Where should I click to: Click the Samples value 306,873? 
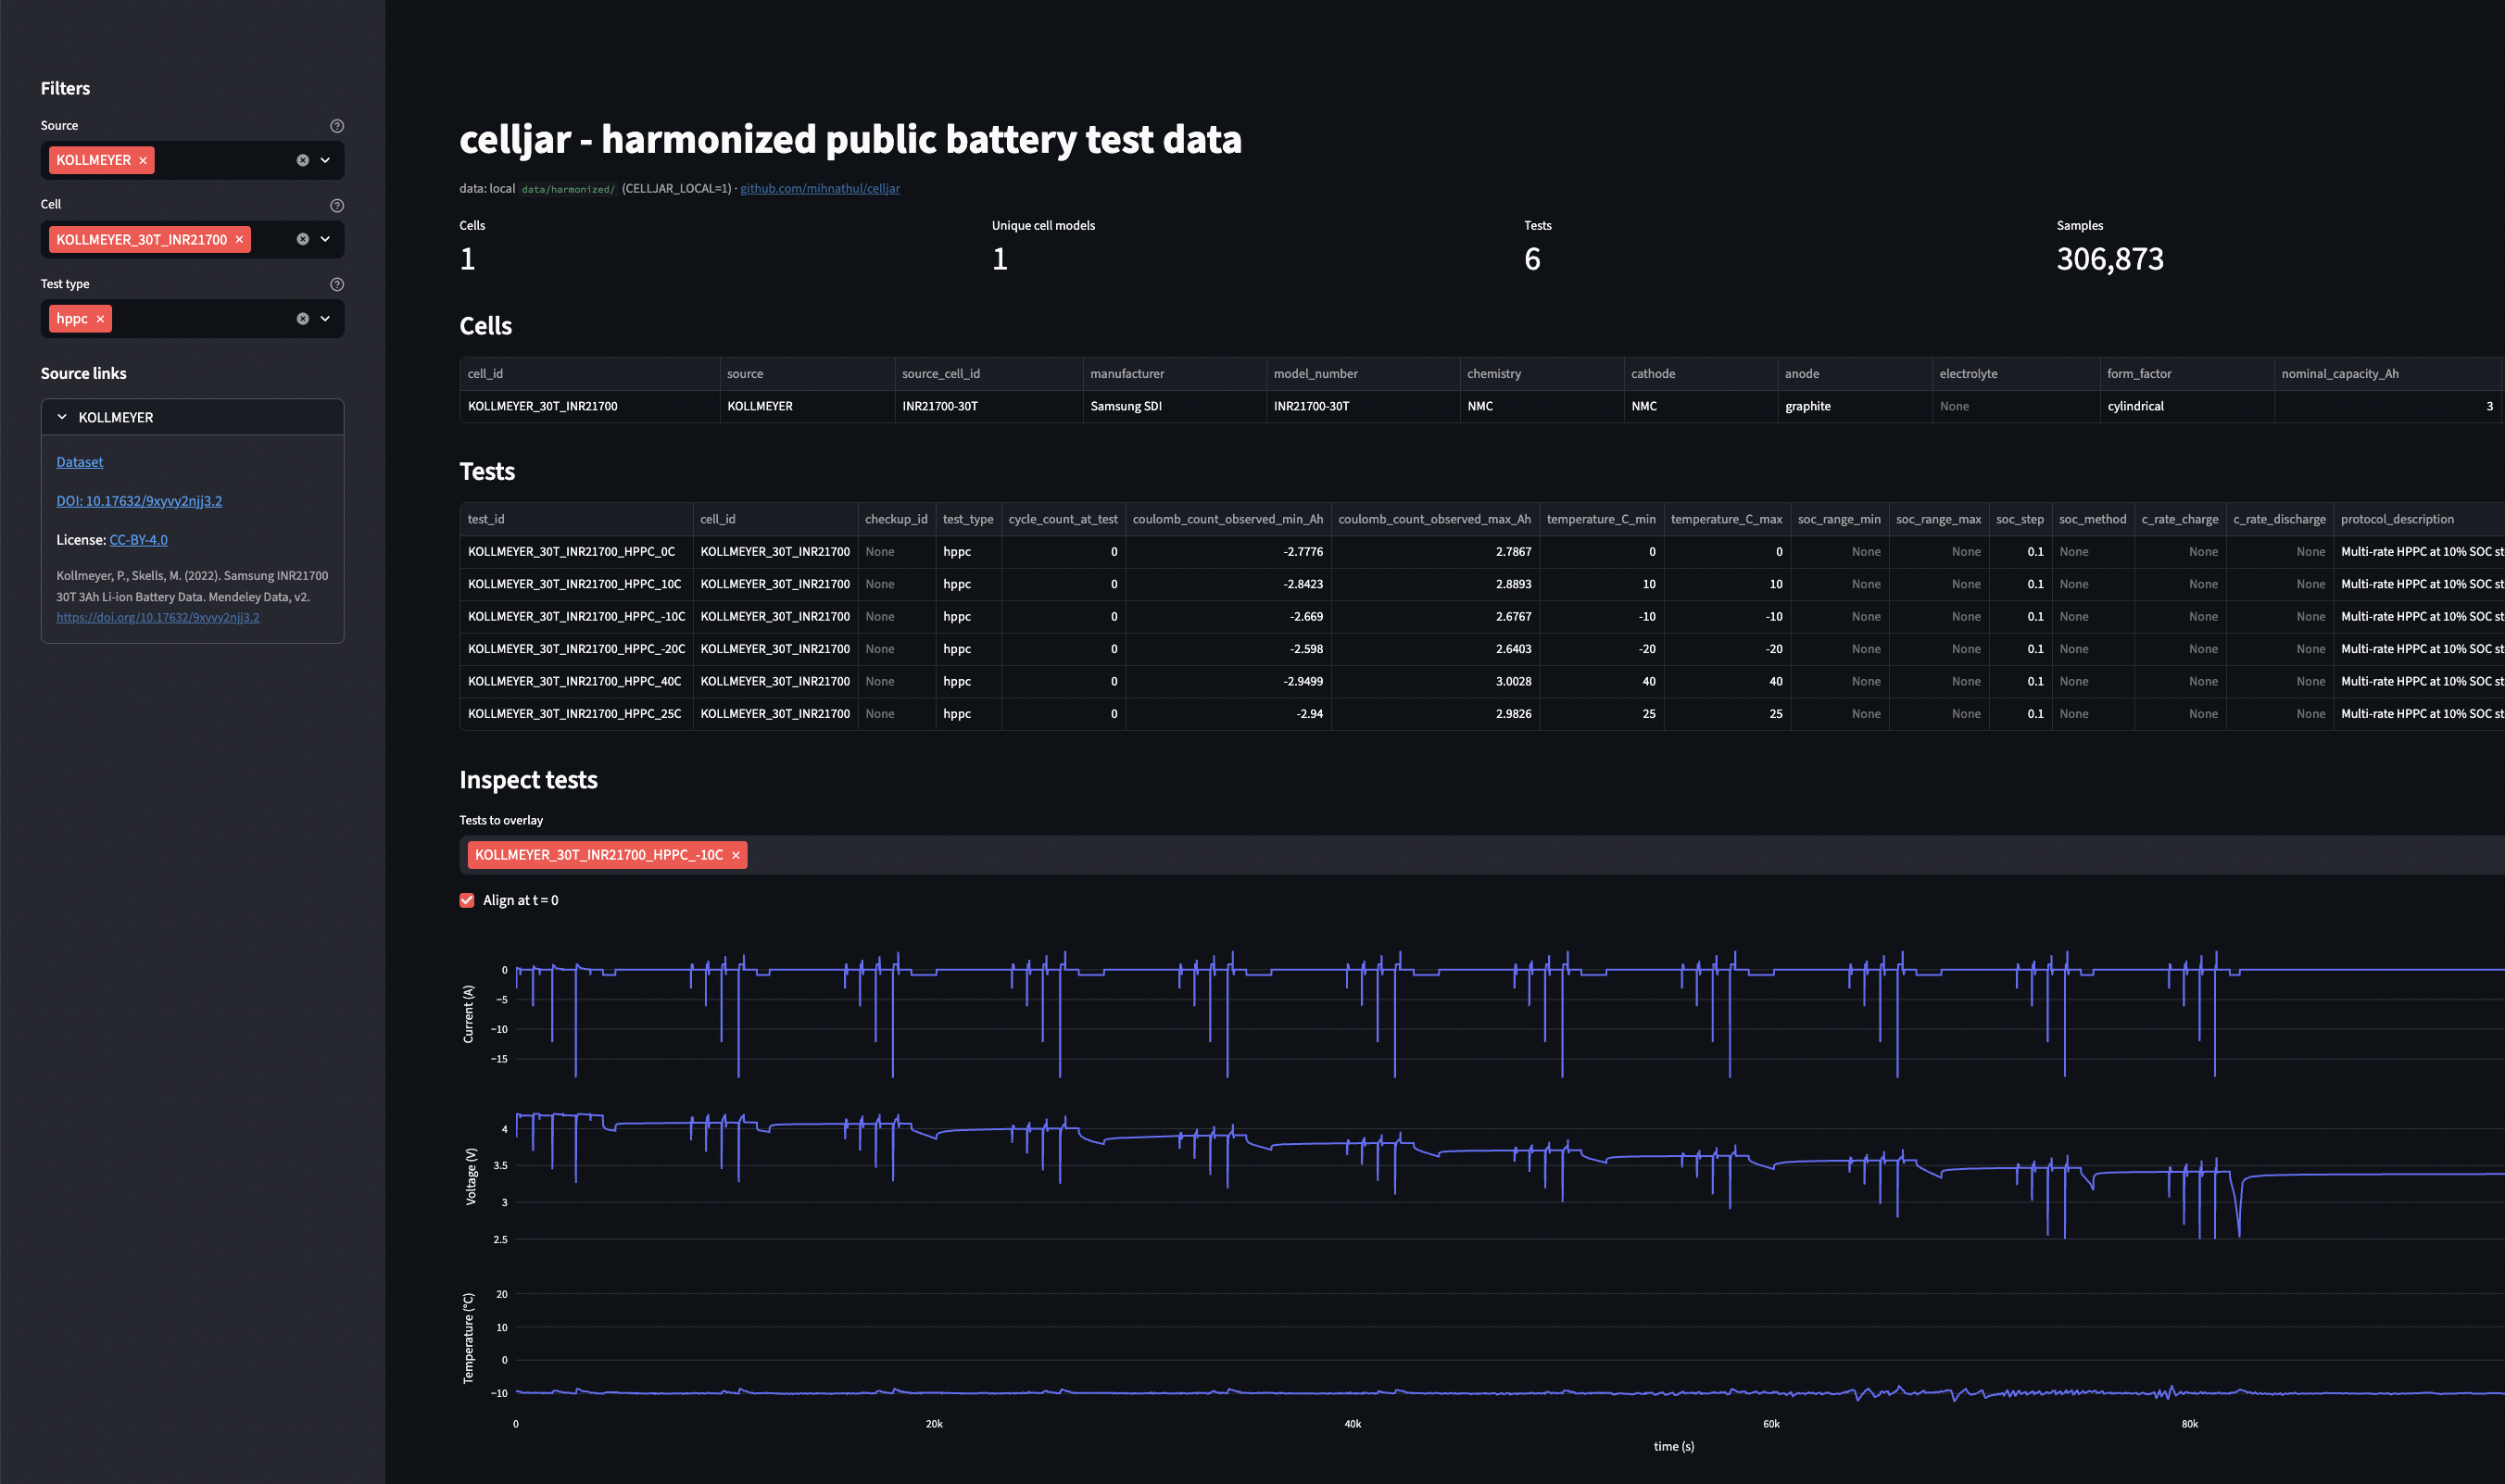tap(2110, 259)
